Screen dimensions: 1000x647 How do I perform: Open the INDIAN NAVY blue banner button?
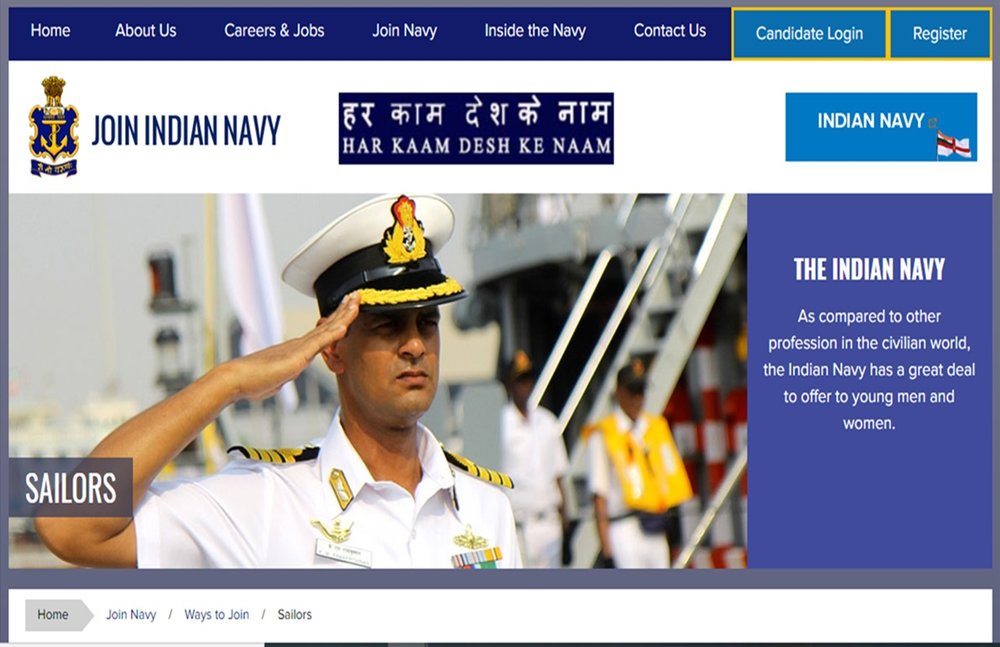(x=881, y=127)
